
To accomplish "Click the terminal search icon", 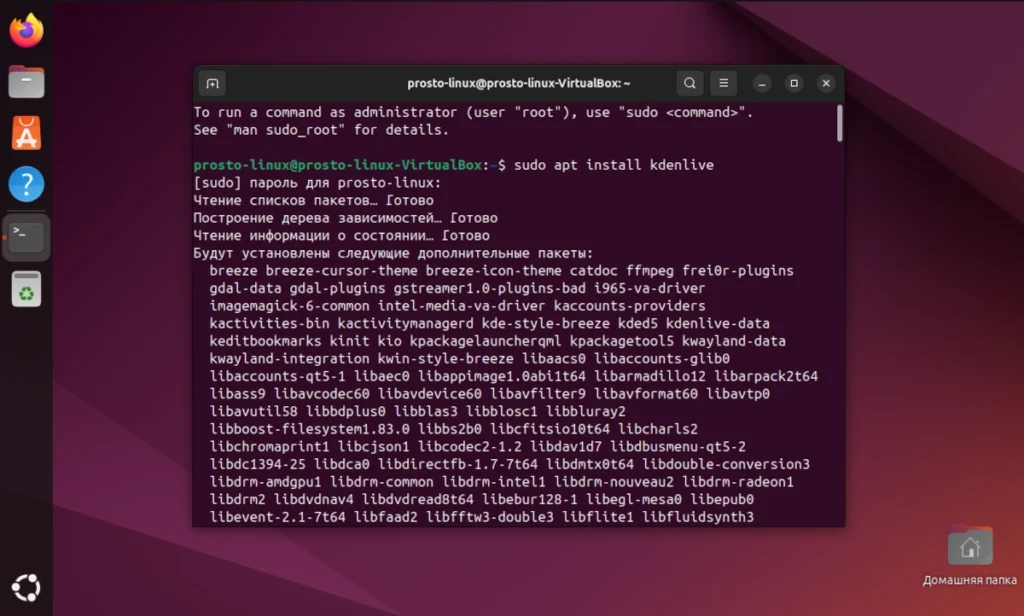I will click(x=690, y=83).
